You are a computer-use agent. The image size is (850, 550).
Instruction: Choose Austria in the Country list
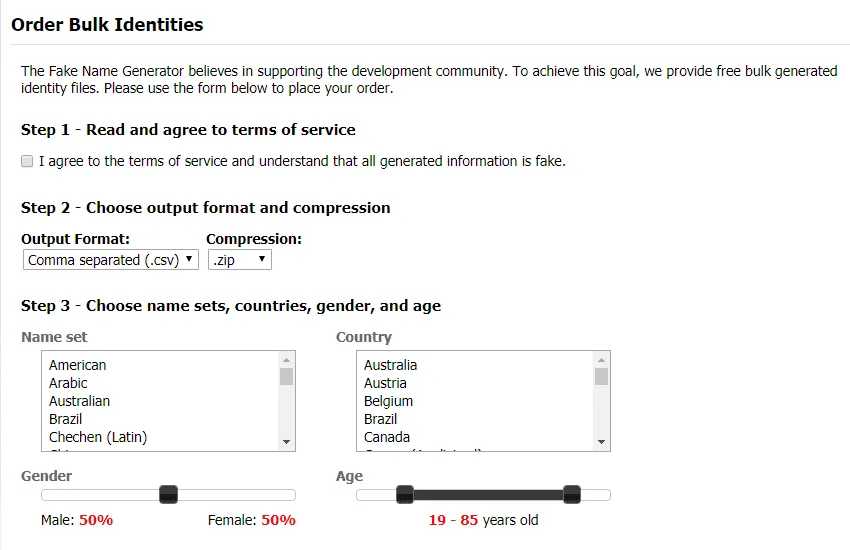tap(385, 383)
